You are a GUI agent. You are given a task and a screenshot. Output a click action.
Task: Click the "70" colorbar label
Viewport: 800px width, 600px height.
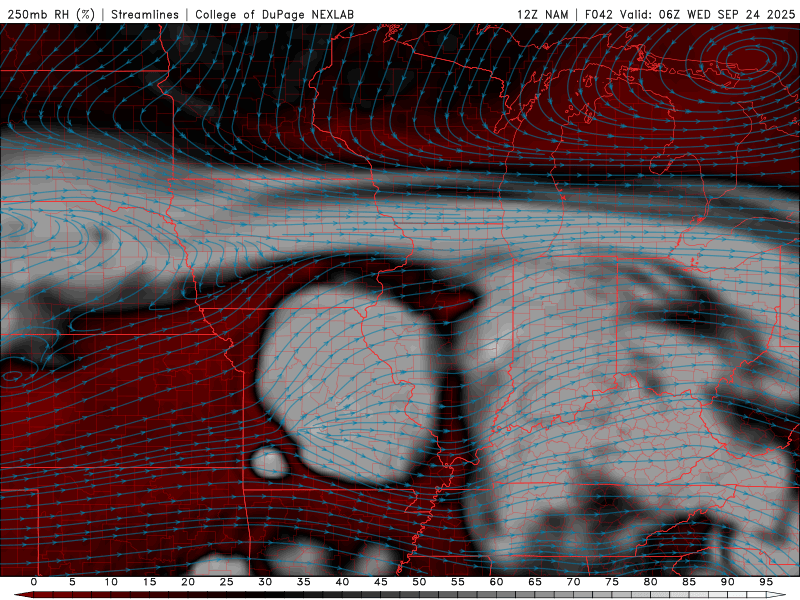573,582
